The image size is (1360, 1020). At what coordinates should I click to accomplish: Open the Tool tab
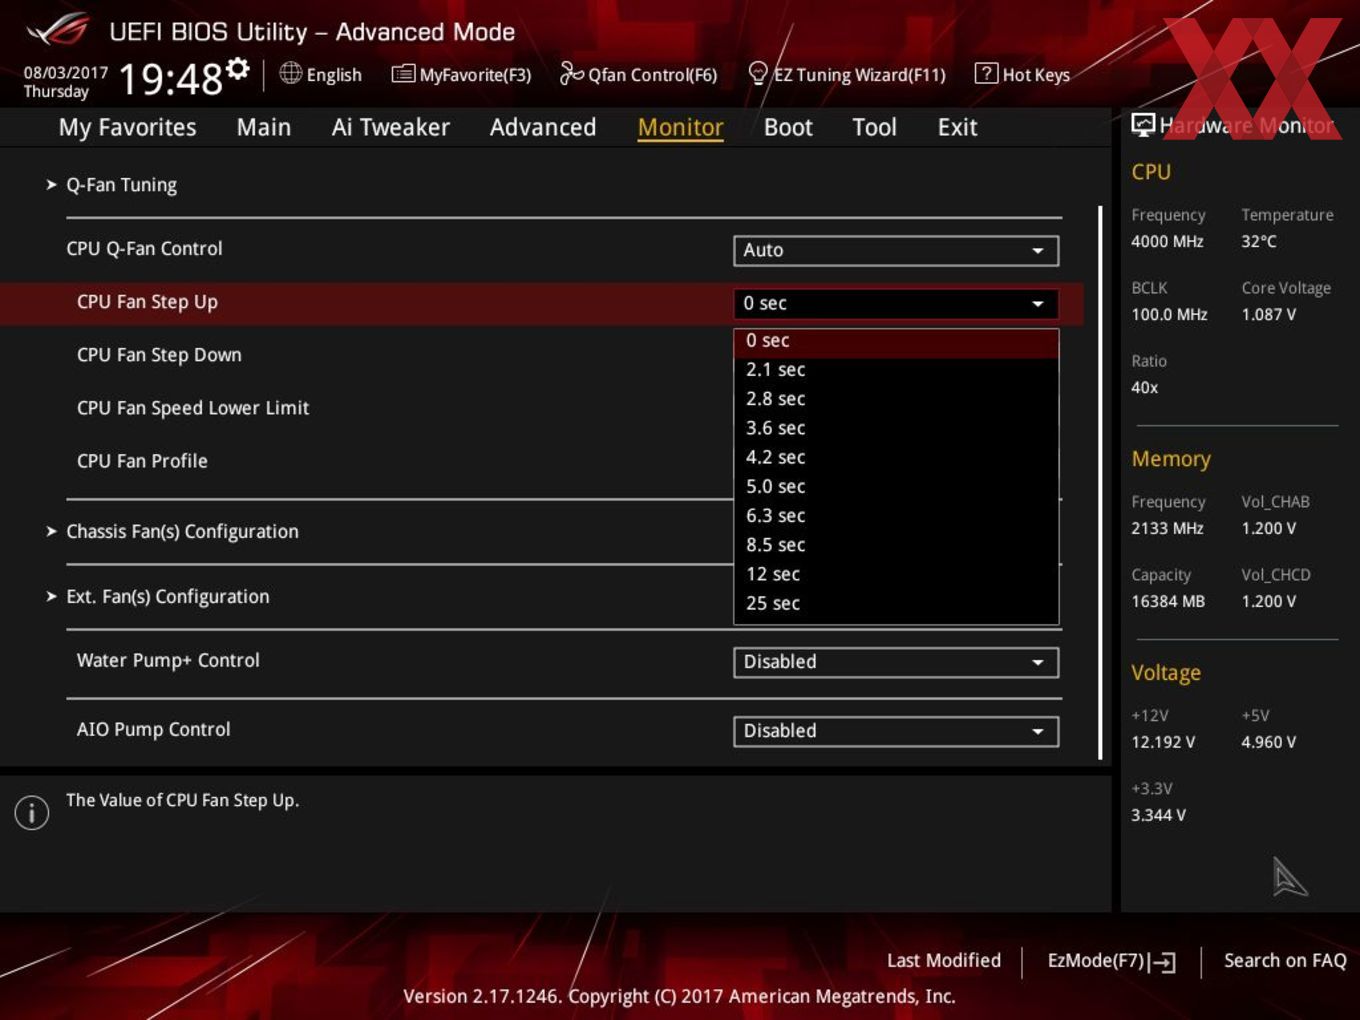874,127
